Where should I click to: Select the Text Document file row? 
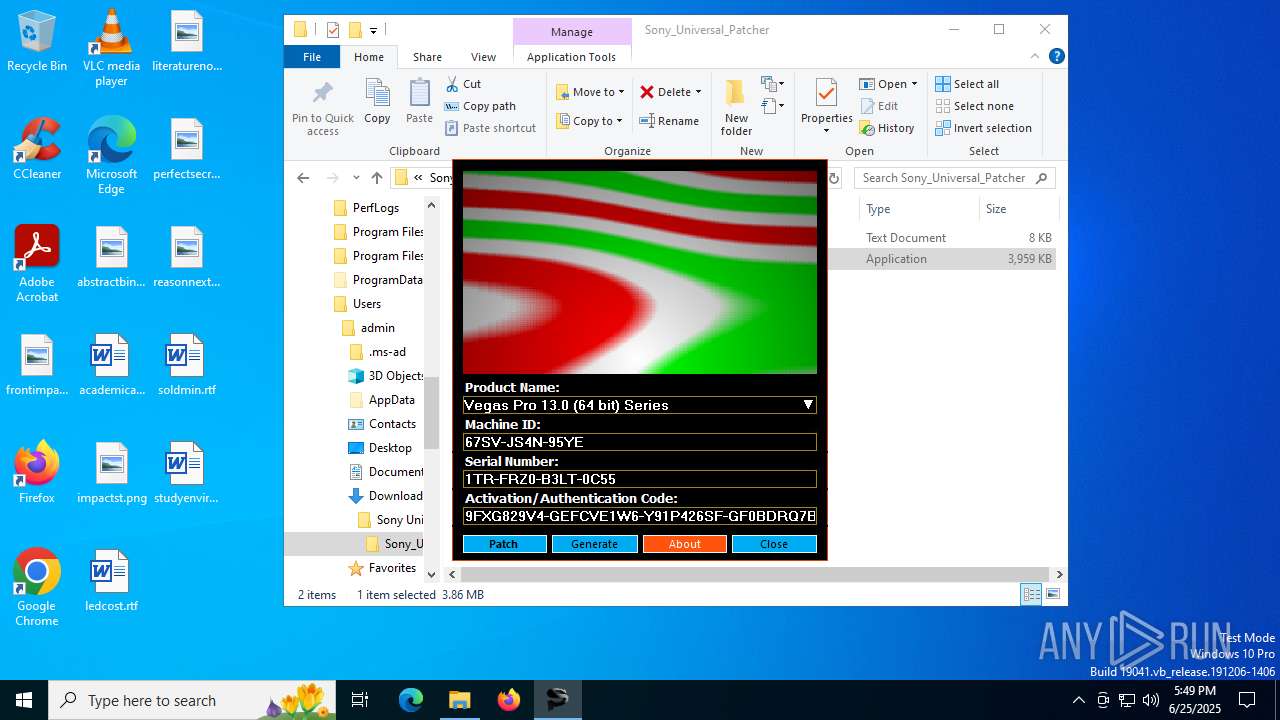(x=942, y=238)
